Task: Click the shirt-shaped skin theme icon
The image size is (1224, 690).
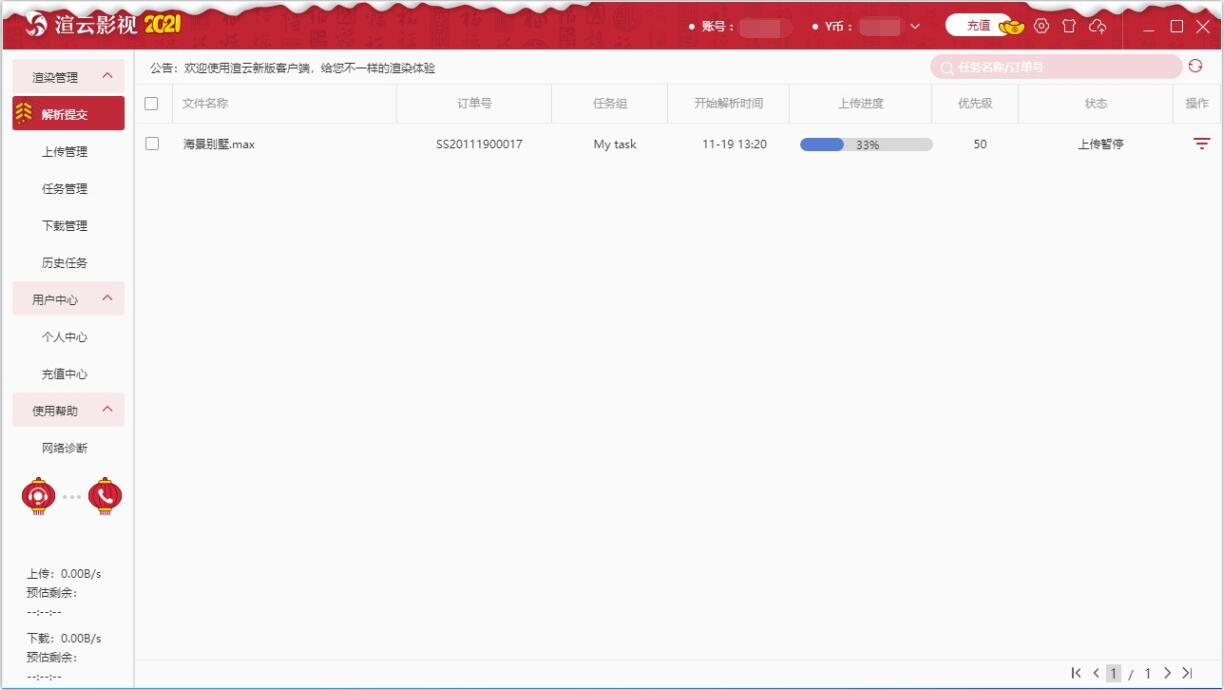Action: tap(1069, 26)
